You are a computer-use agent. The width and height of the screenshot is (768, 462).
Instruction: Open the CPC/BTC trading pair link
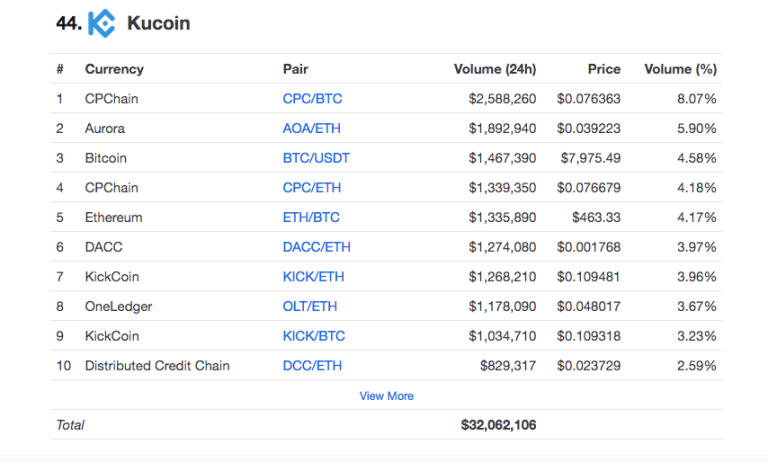pos(313,99)
